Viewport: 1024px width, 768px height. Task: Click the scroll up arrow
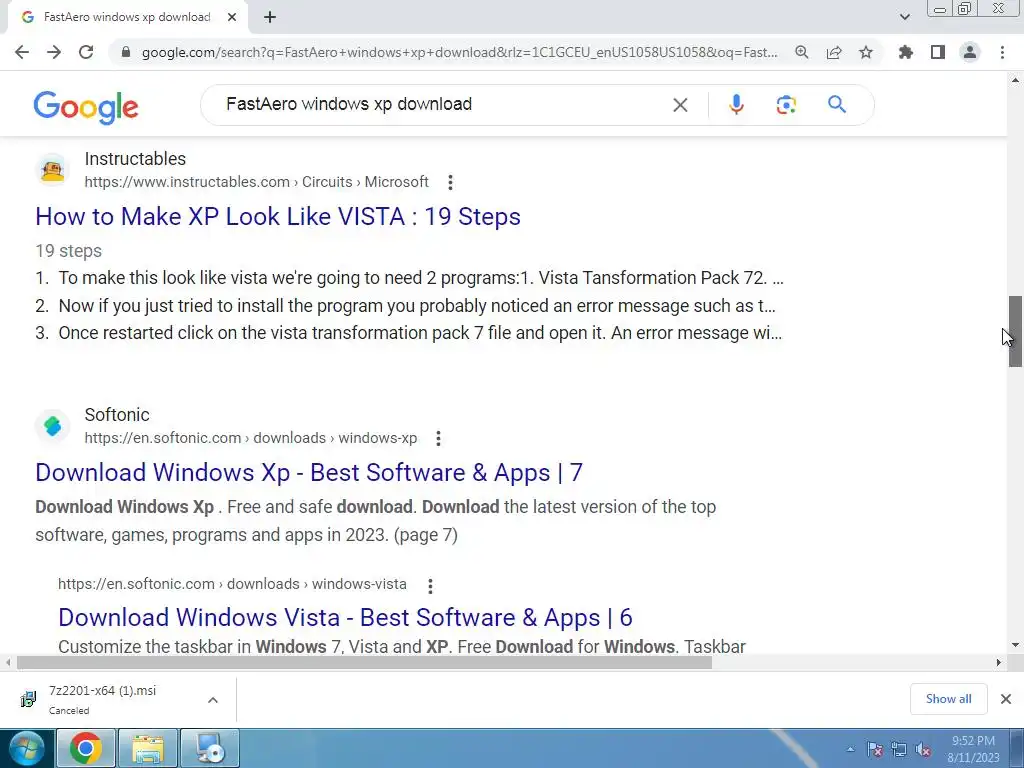tap(1015, 80)
